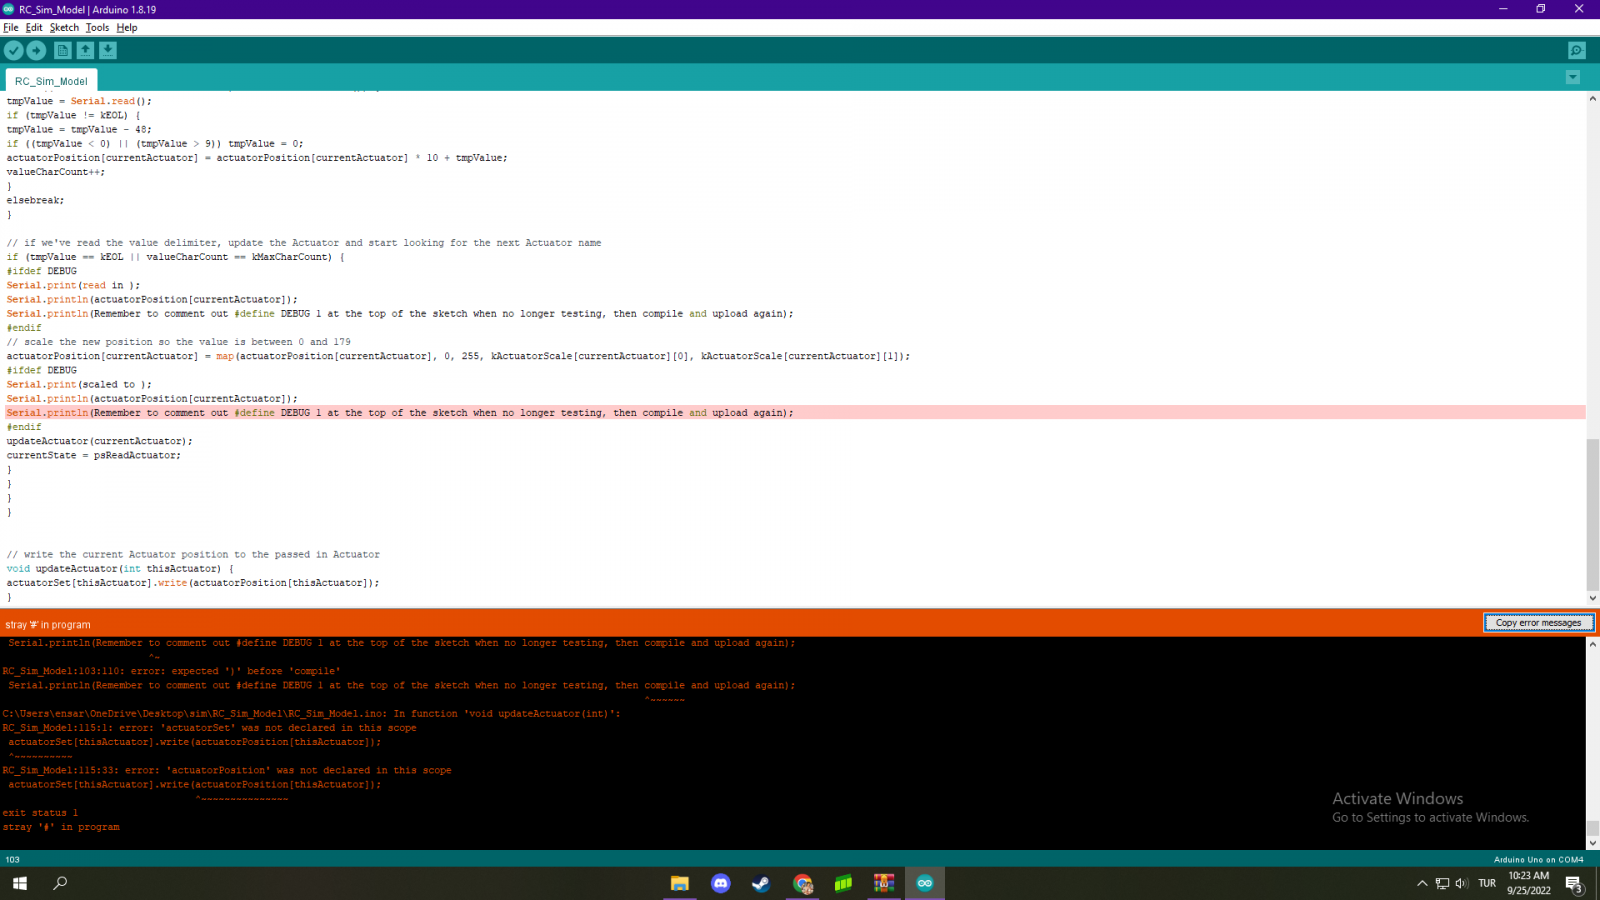Click the code editor scrollbar down arrow

[x=1592, y=598]
